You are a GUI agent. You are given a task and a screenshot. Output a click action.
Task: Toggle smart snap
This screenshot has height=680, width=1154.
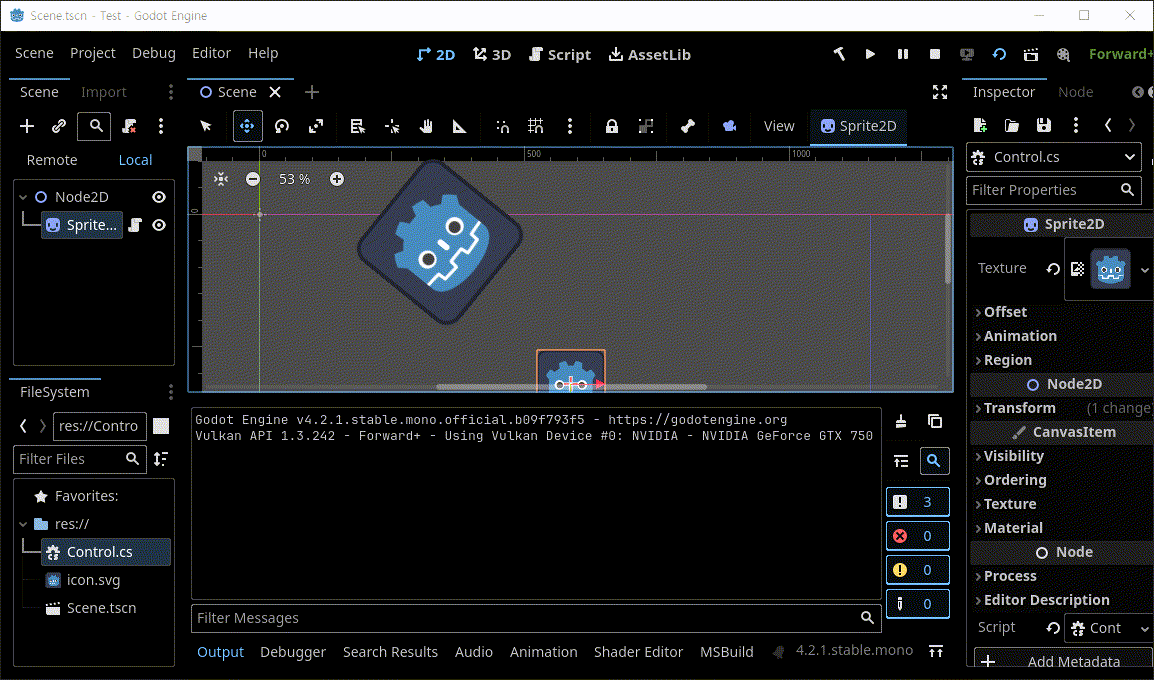(503, 126)
